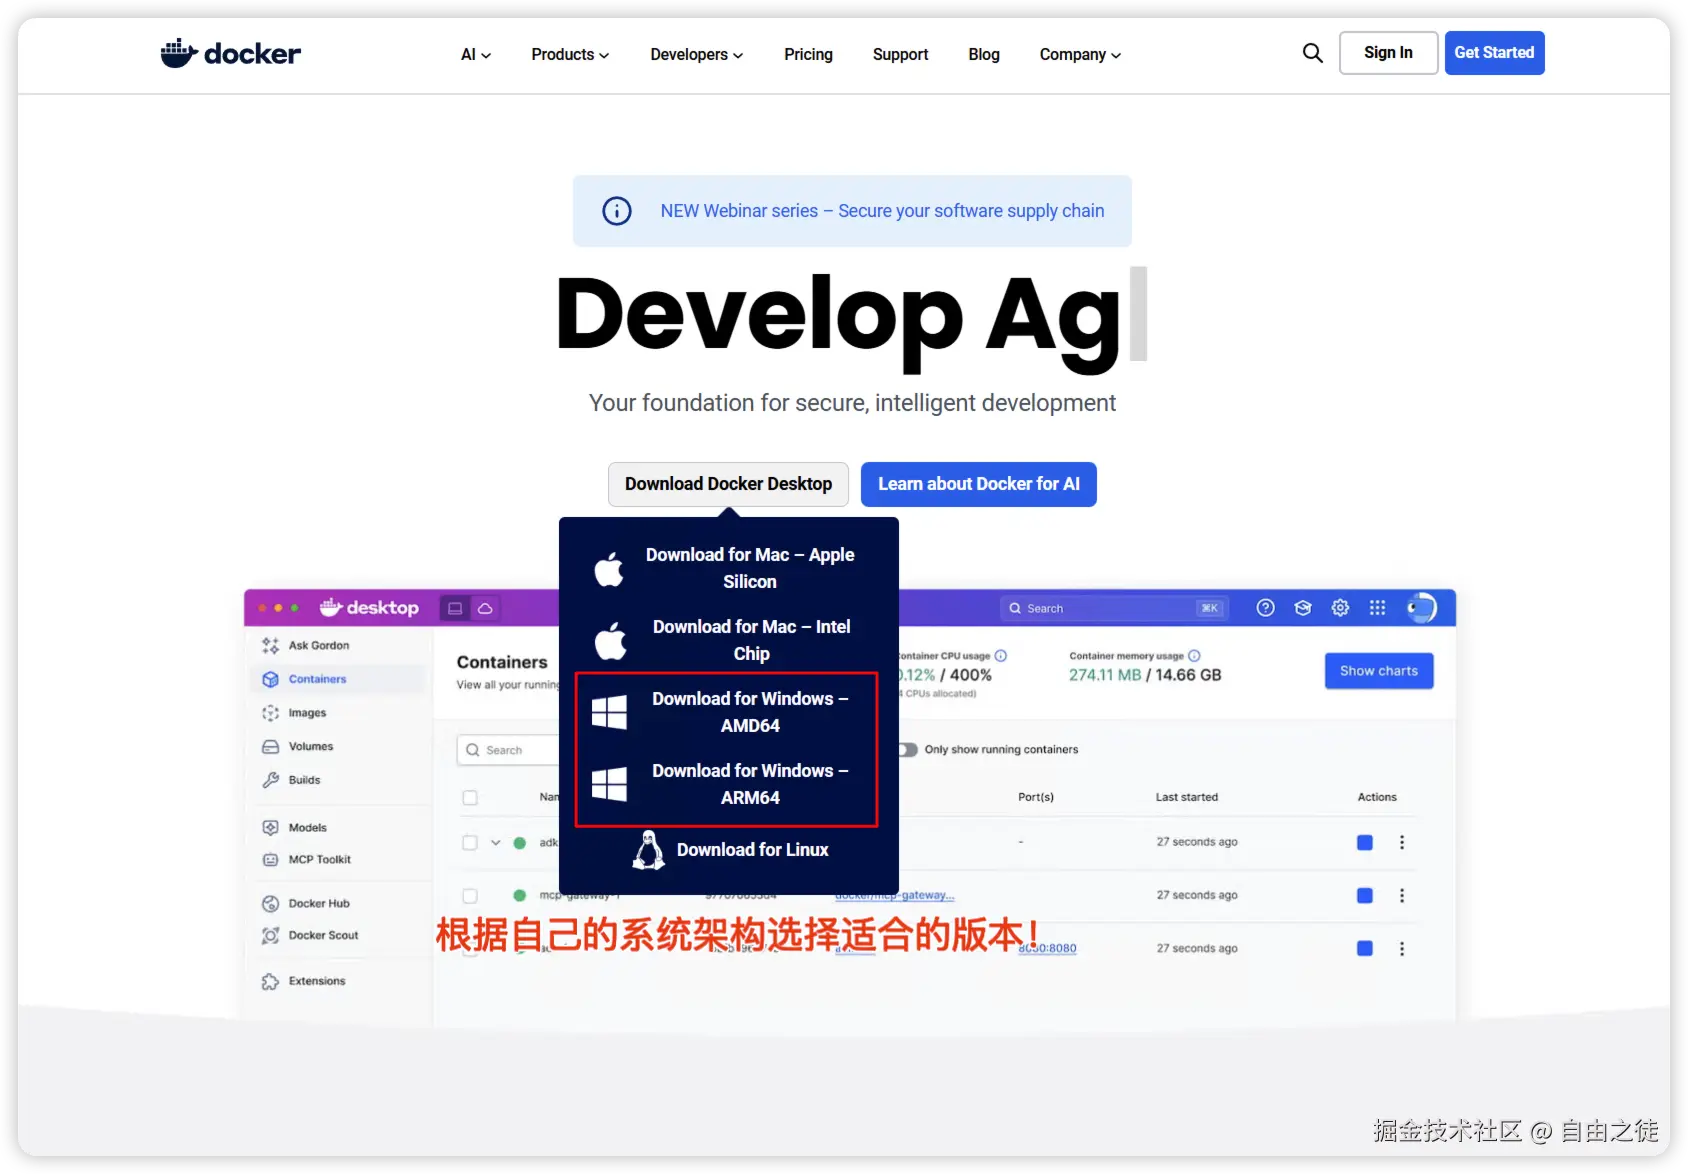Click the Sign In button
Viewport: 1688px width, 1174px height.
coord(1388,53)
